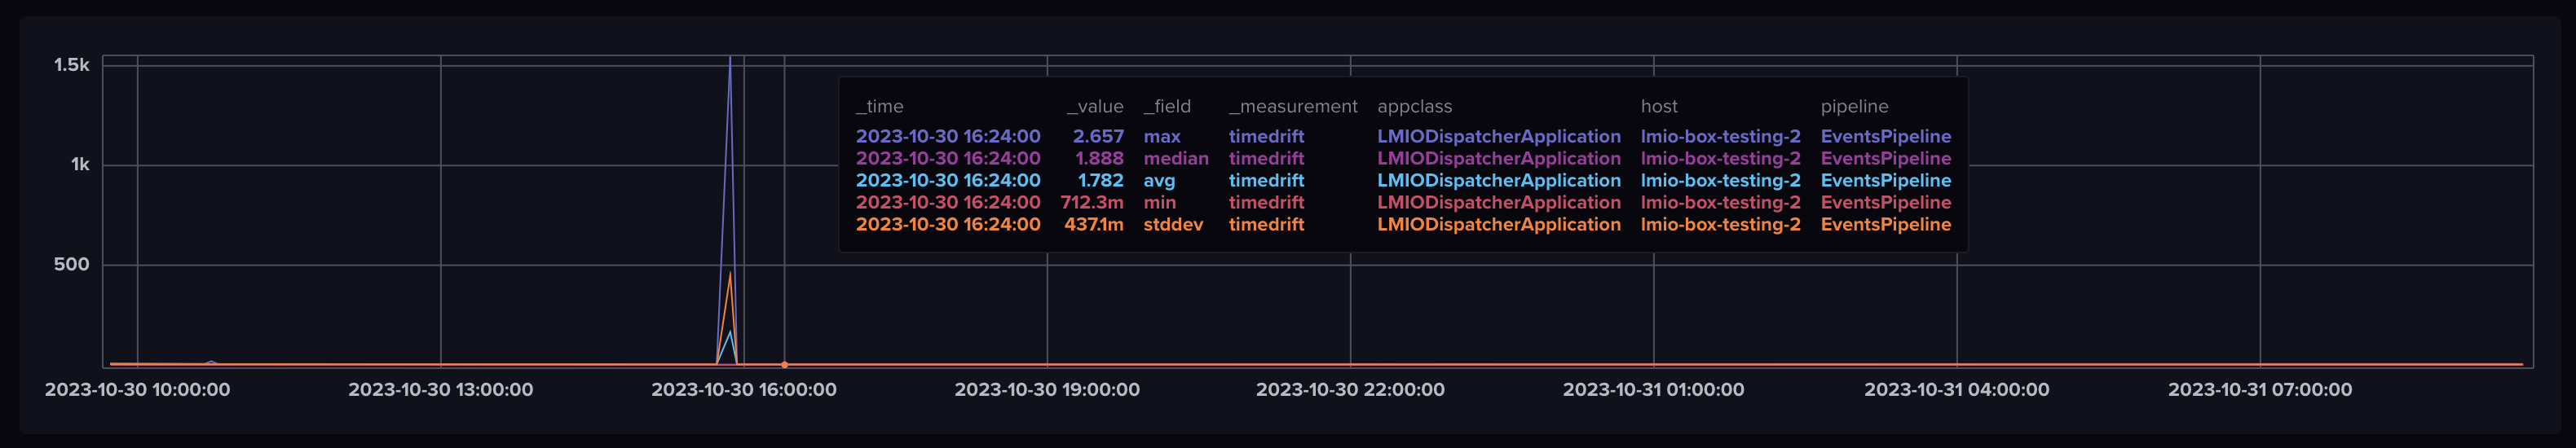Click the min row's lmio-box-testing-2 host entry
This screenshot has width=2576, height=448.
tap(1720, 202)
